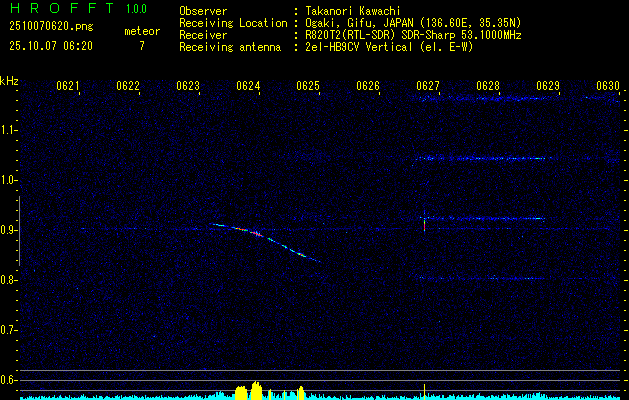Screen dimensions: 629x400
Task: Click the 0.8 kHz frequency label
Action: pos(7,280)
